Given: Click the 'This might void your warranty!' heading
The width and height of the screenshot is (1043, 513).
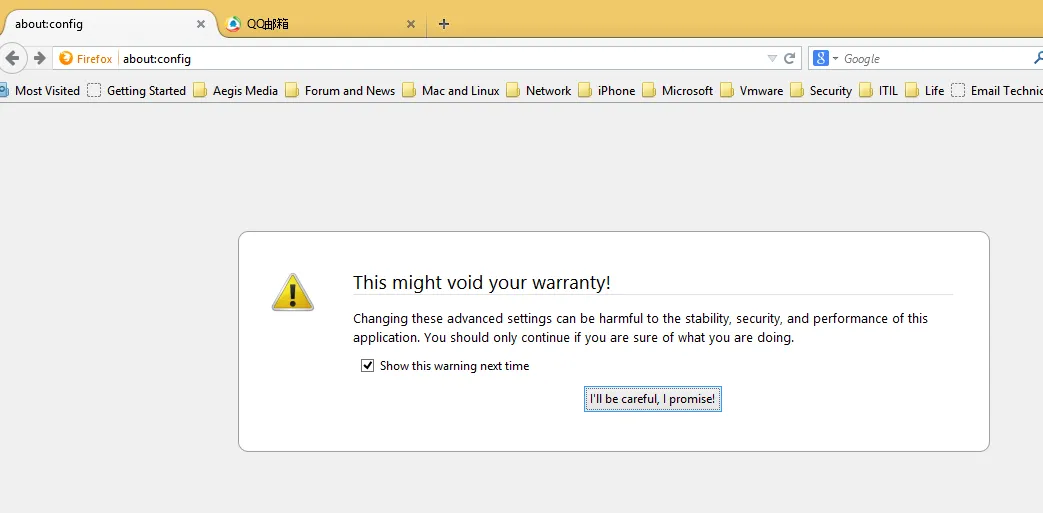Looking at the screenshot, I should pyautogui.click(x=482, y=283).
